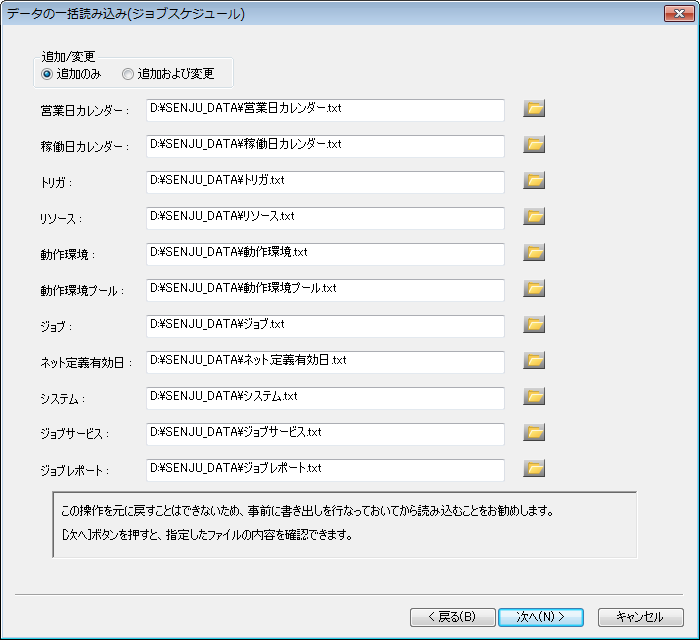This screenshot has height=640, width=700.
Task: Click the 追加/変更 group title
Action: (x=68, y=57)
